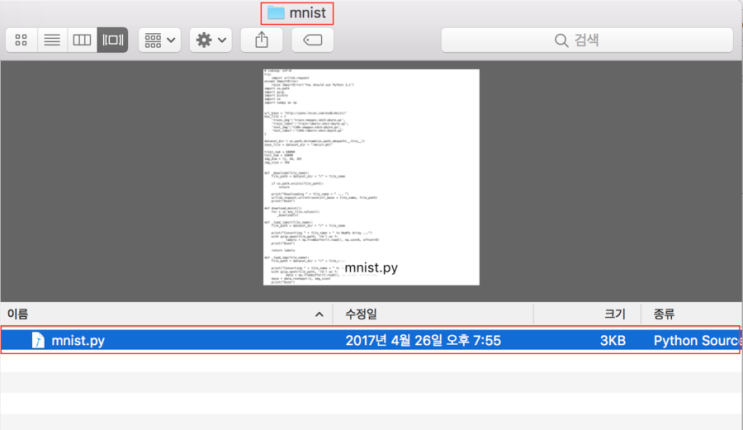Viewport: 743px width, 430px height.
Task: Sort by the 이름 column header
Action: coord(166,314)
